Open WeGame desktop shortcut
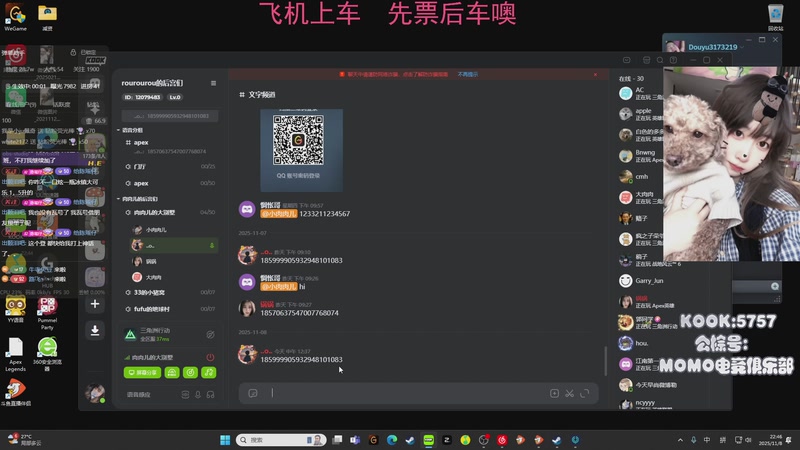The width and height of the screenshot is (800, 450). [x=15, y=18]
